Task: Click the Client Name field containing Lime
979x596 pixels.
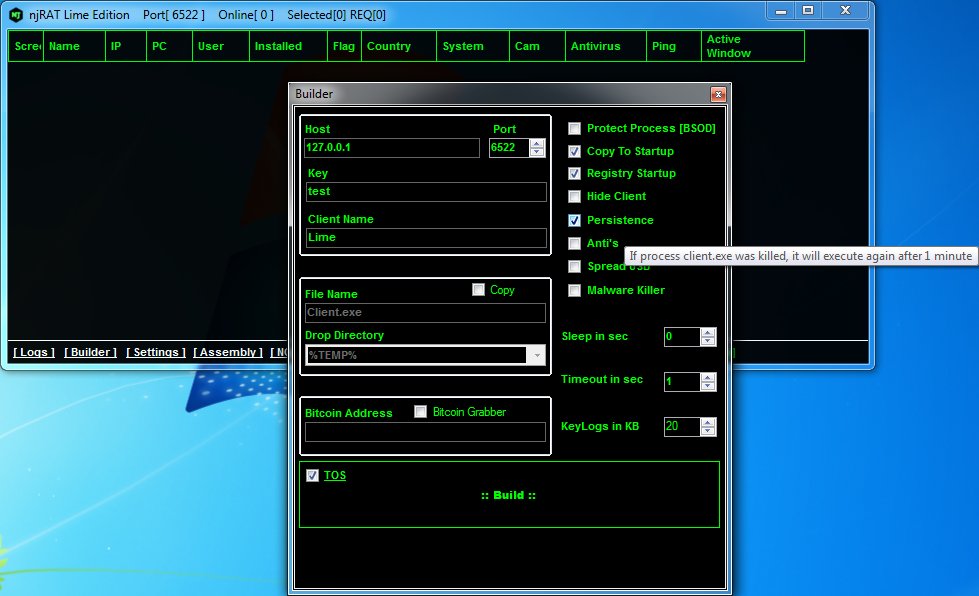Action: point(426,238)
